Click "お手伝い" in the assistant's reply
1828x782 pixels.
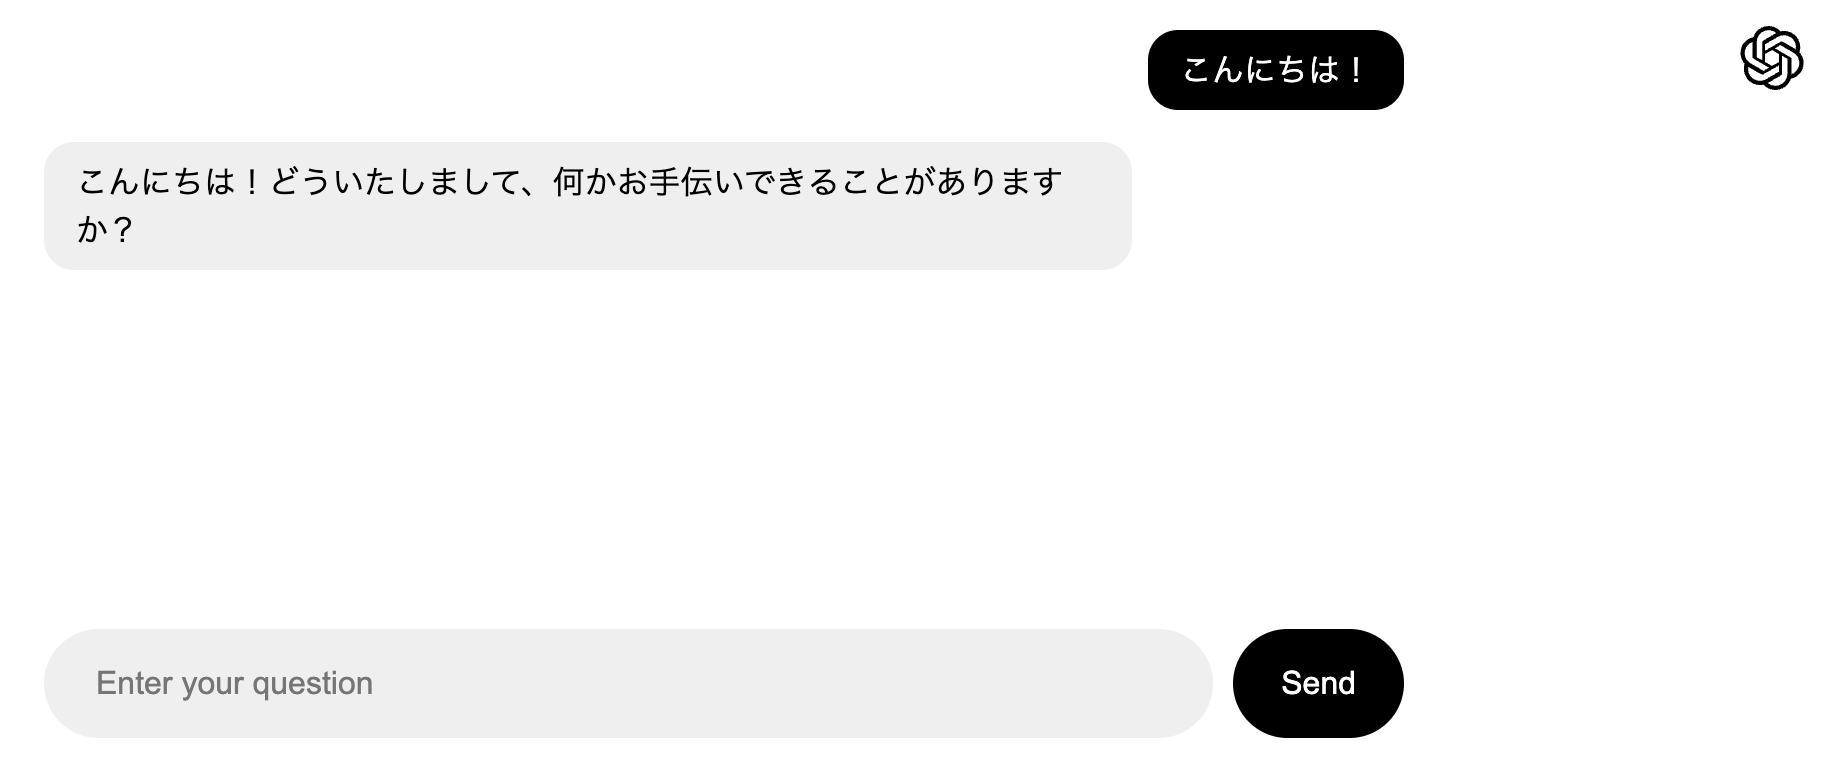[x=680, y=182]
